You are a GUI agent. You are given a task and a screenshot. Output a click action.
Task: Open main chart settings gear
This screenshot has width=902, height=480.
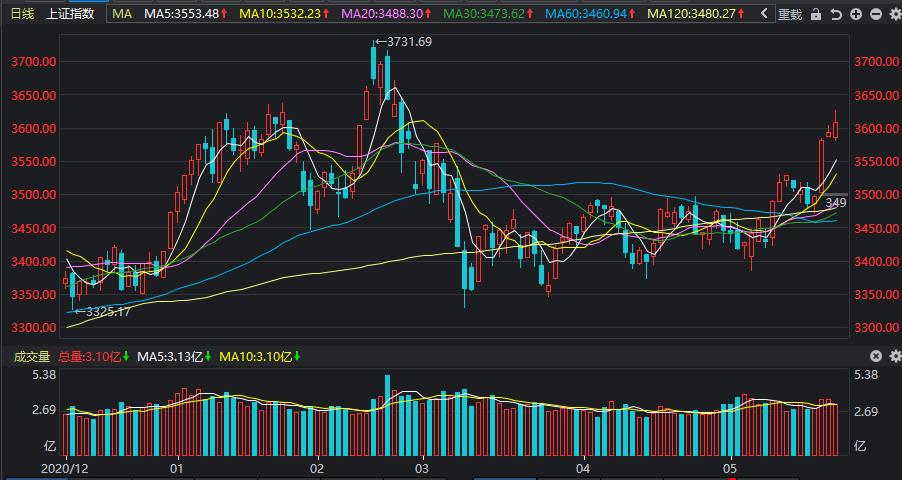tap(894, 14)
